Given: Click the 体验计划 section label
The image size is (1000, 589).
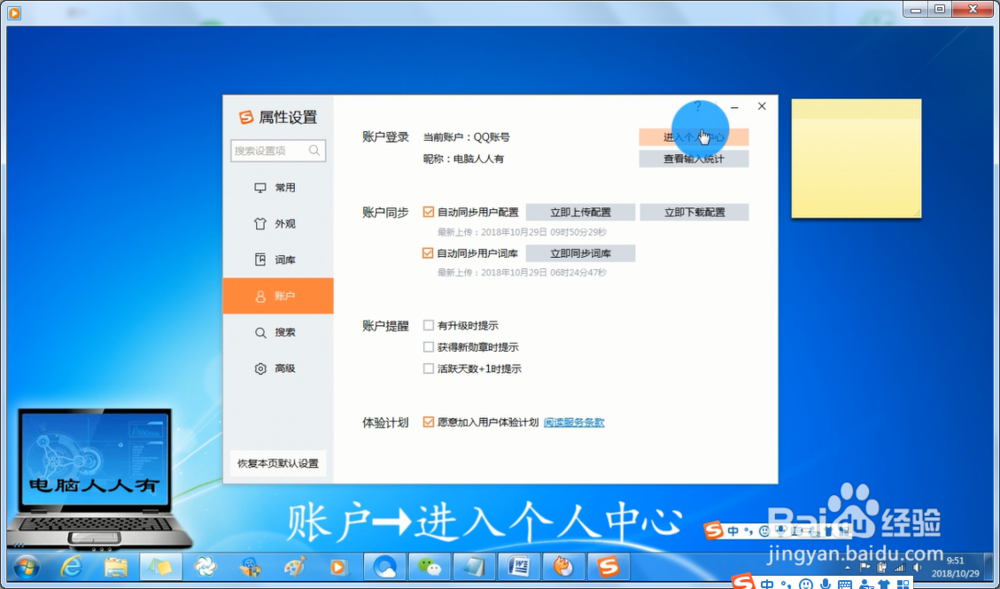Looking at the screenshot, I should [385, 423].
